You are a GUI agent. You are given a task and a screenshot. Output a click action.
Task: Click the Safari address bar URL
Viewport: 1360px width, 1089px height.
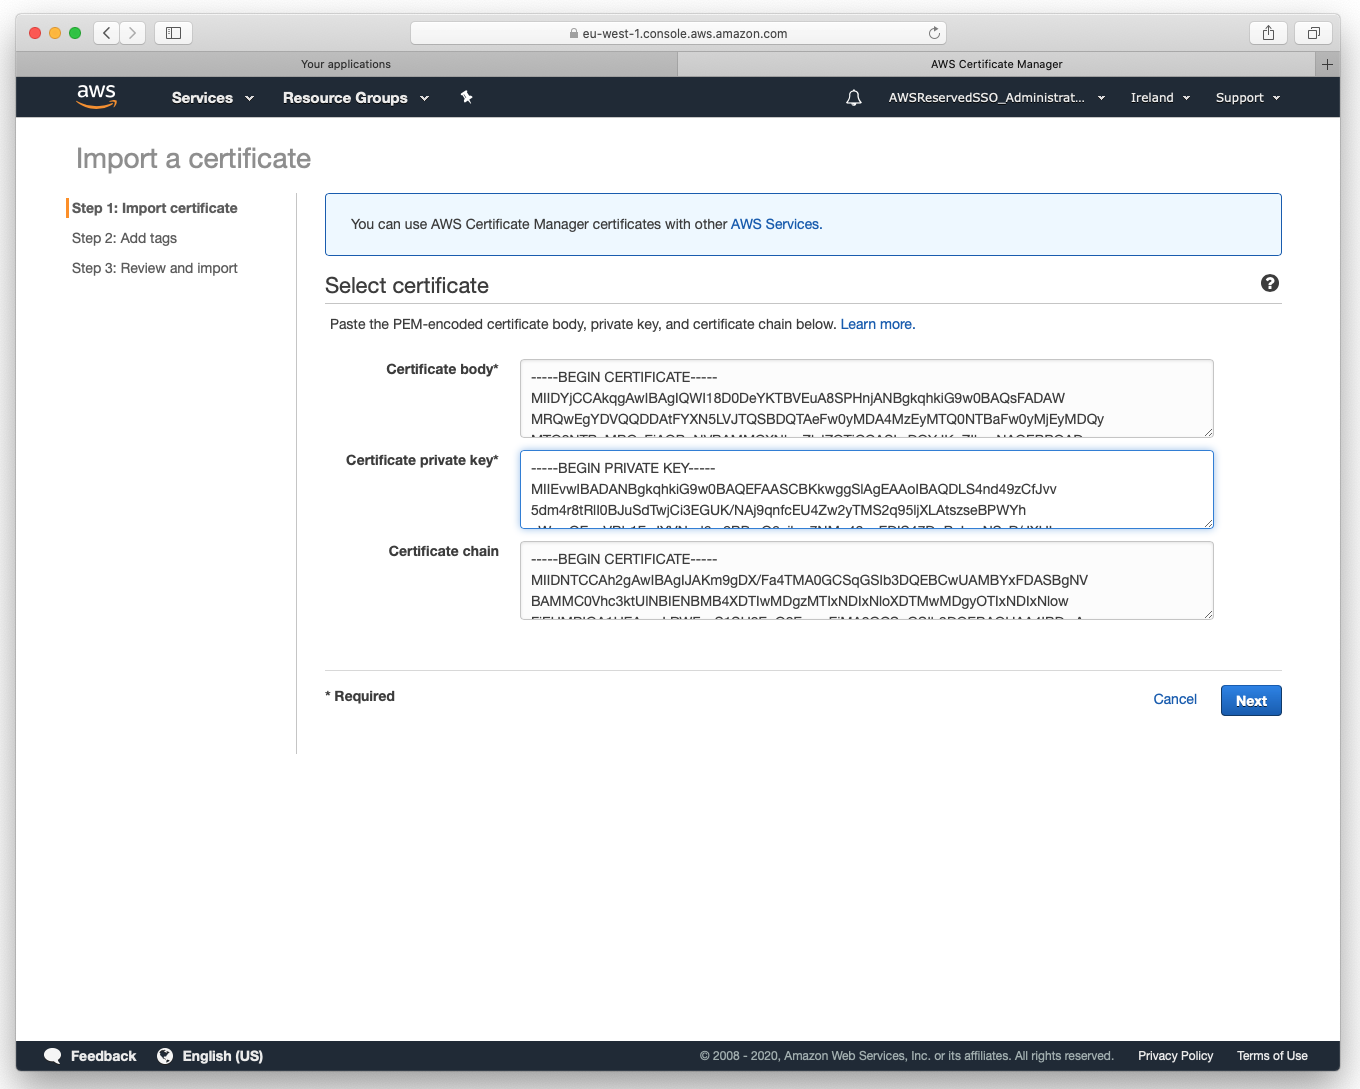684,33
